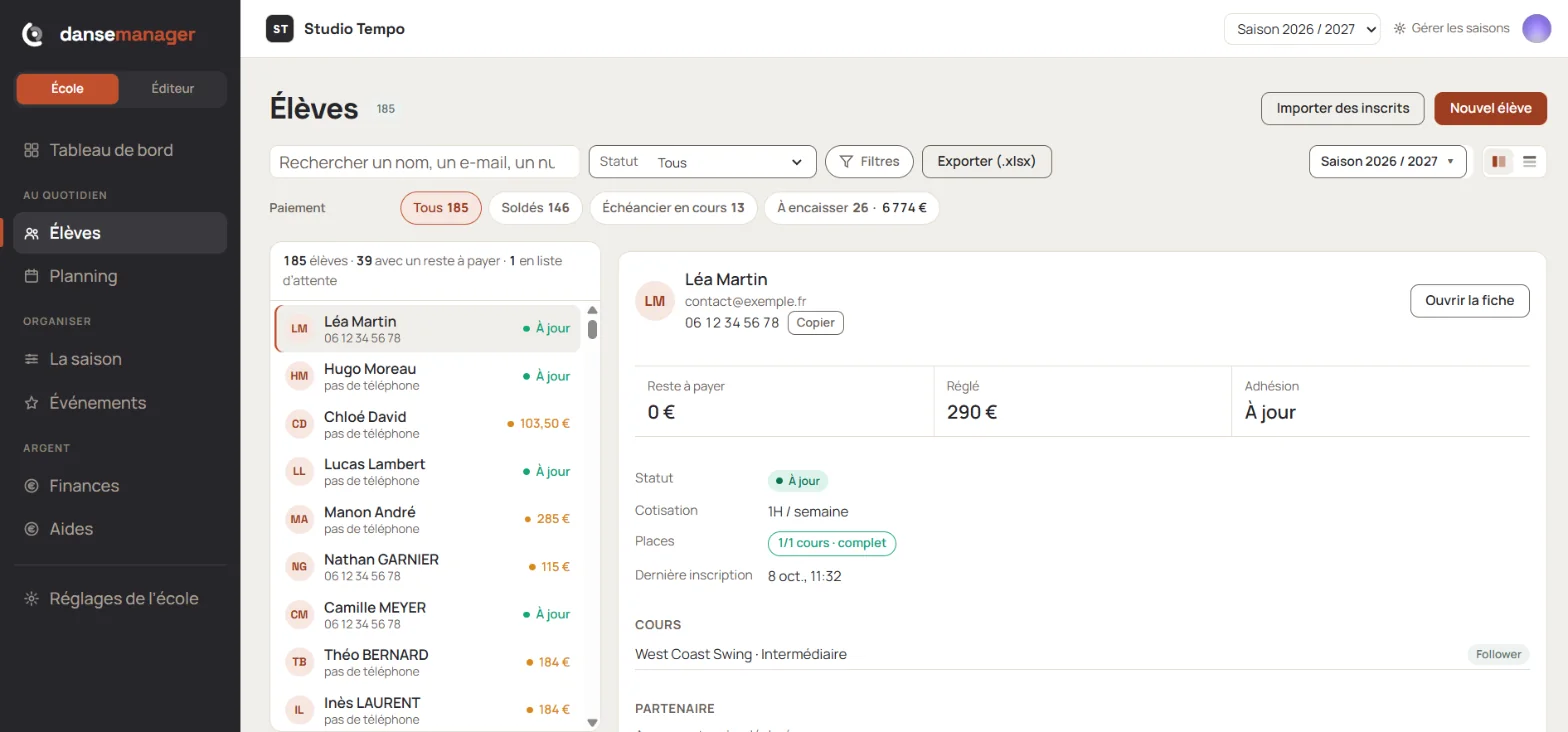Click the LM avatar in detail panel
Viewport: 1568px width, 732px height.
pyautogui.click(x=655, y=301)
